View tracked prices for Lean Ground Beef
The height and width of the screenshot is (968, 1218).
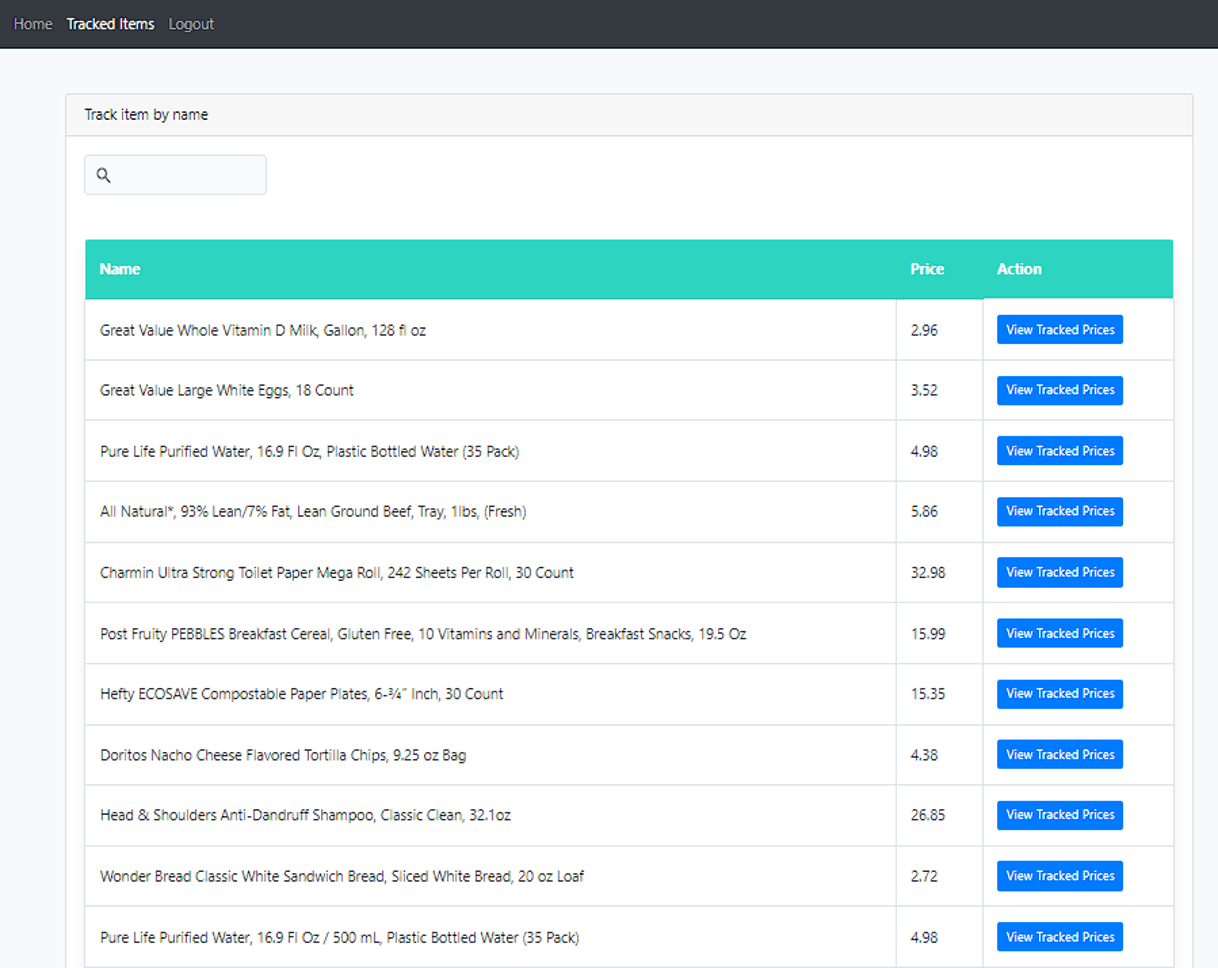point(1059,511)
